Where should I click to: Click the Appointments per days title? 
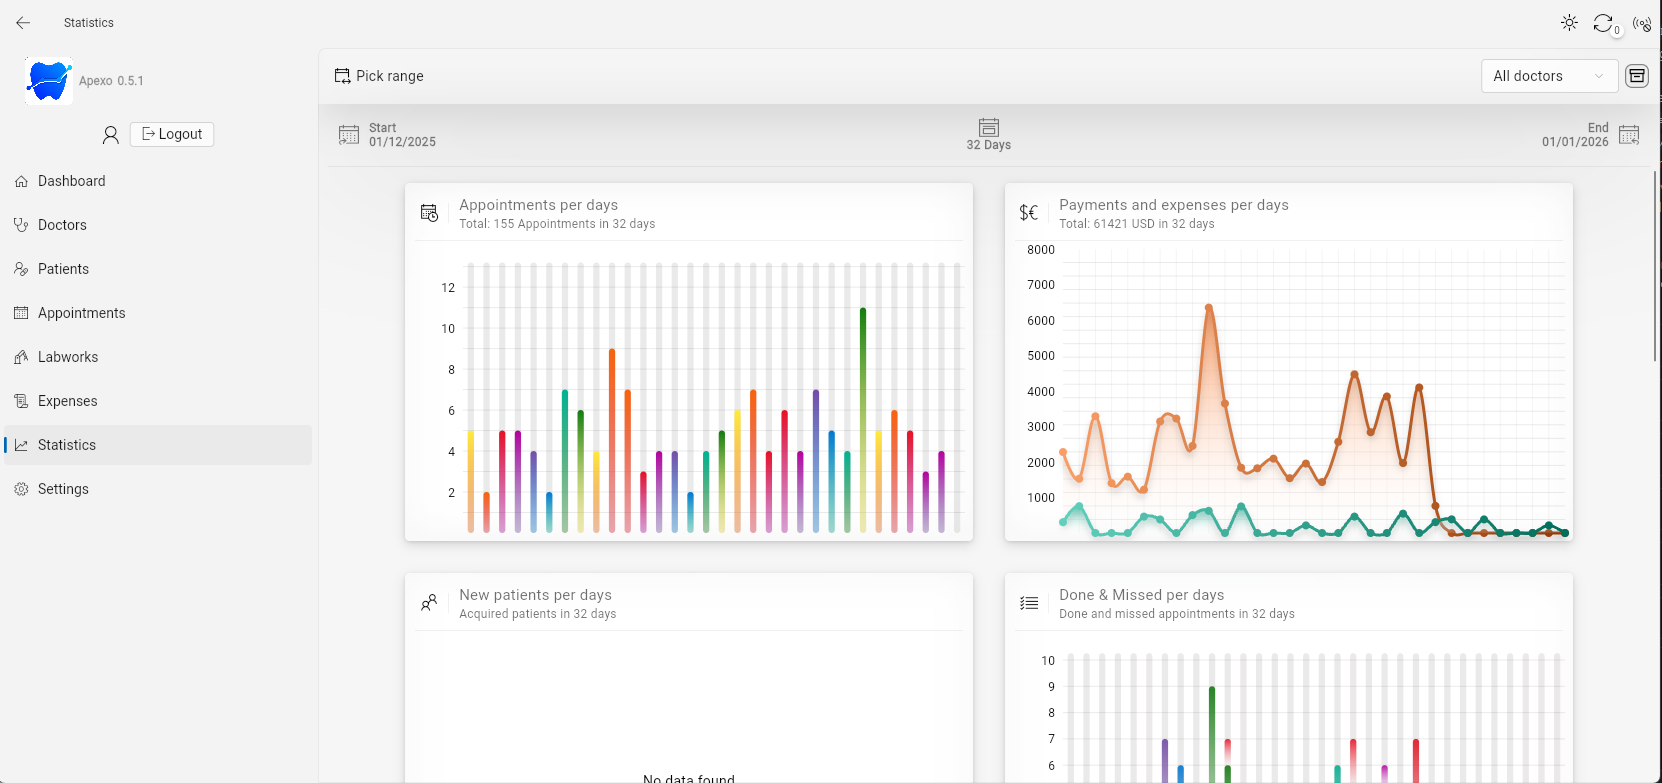point(539,205)
